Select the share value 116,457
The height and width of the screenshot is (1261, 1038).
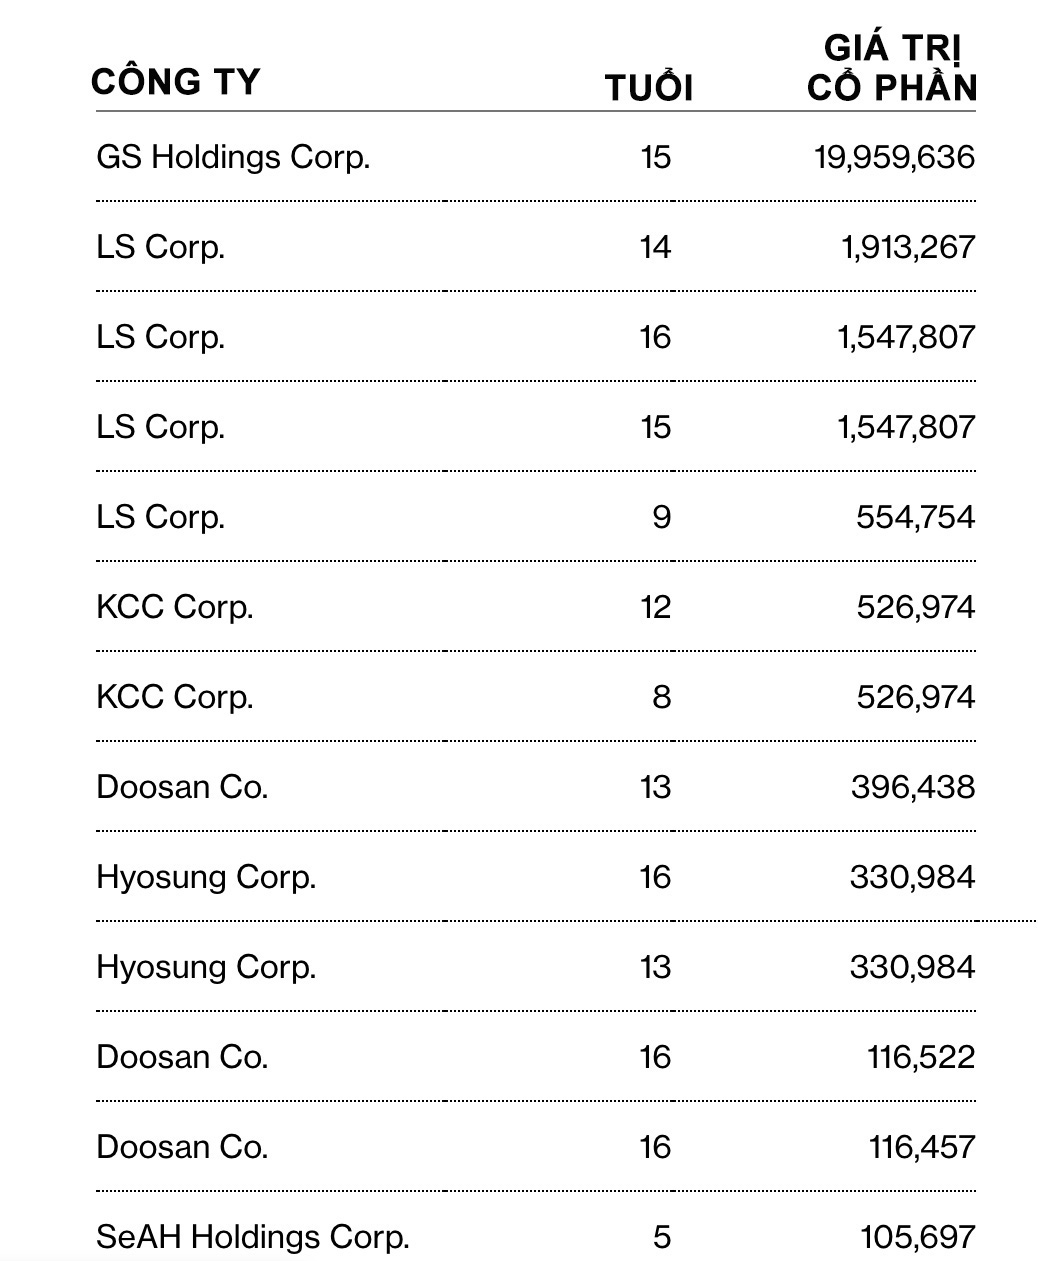tap(921, 1147)
